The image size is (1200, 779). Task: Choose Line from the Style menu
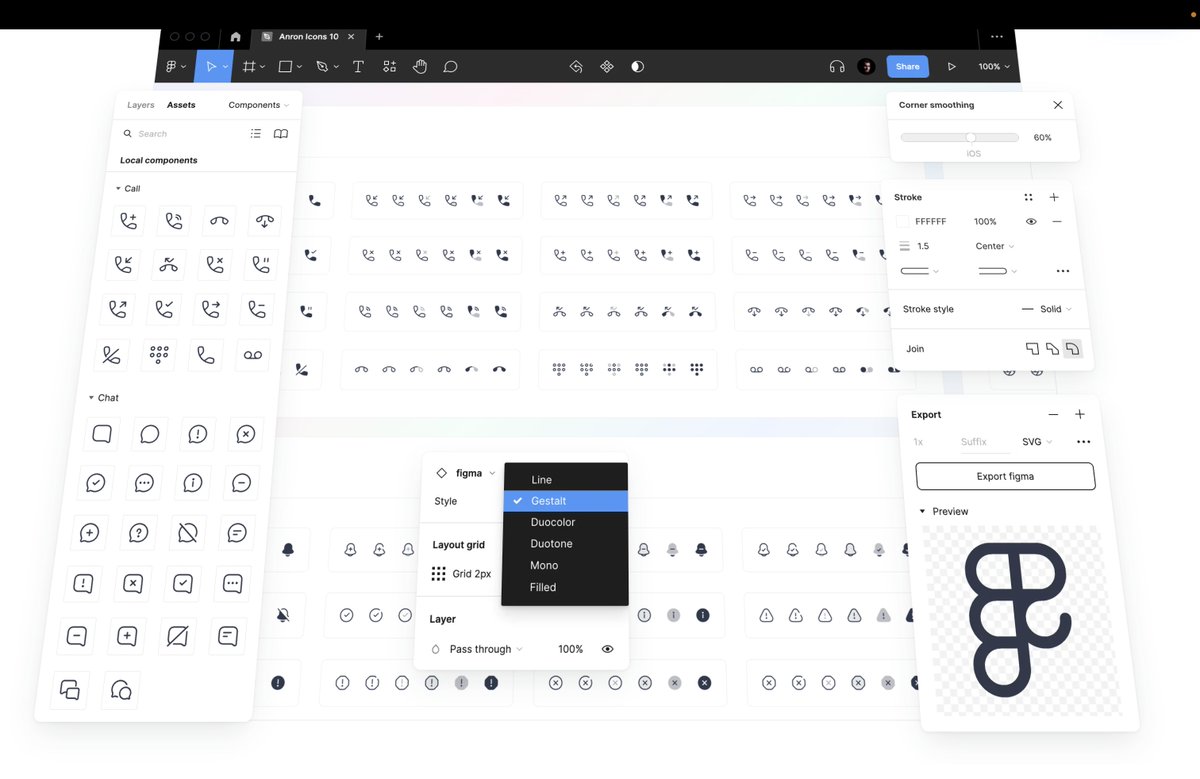click(565, 480)
